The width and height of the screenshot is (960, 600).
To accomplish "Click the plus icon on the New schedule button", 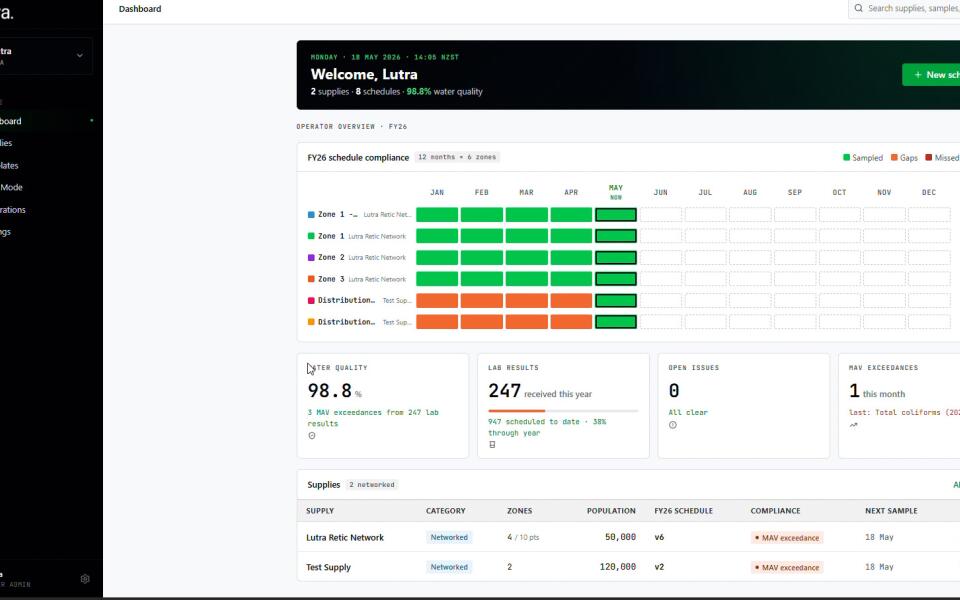I will click(x=918, y=75).
